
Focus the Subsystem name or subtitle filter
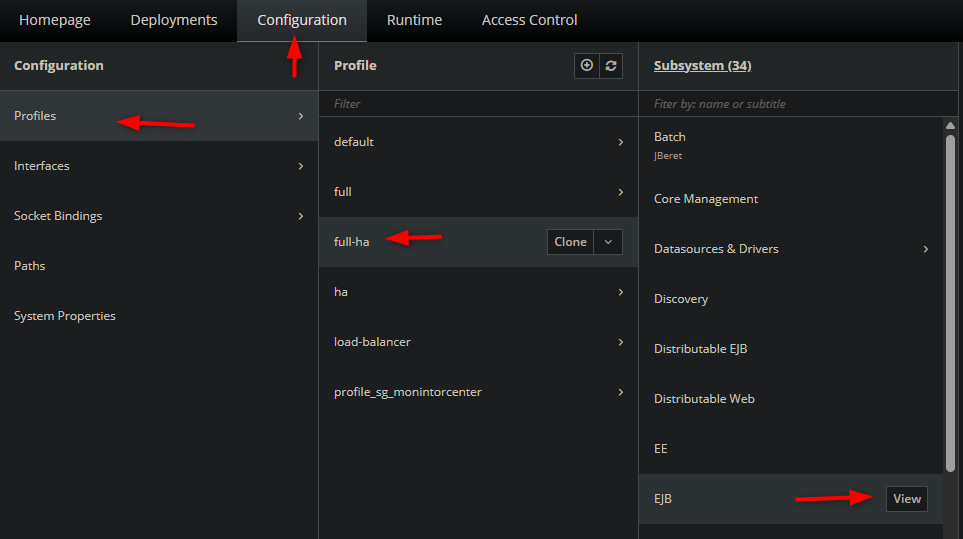(x=798, y=104)
